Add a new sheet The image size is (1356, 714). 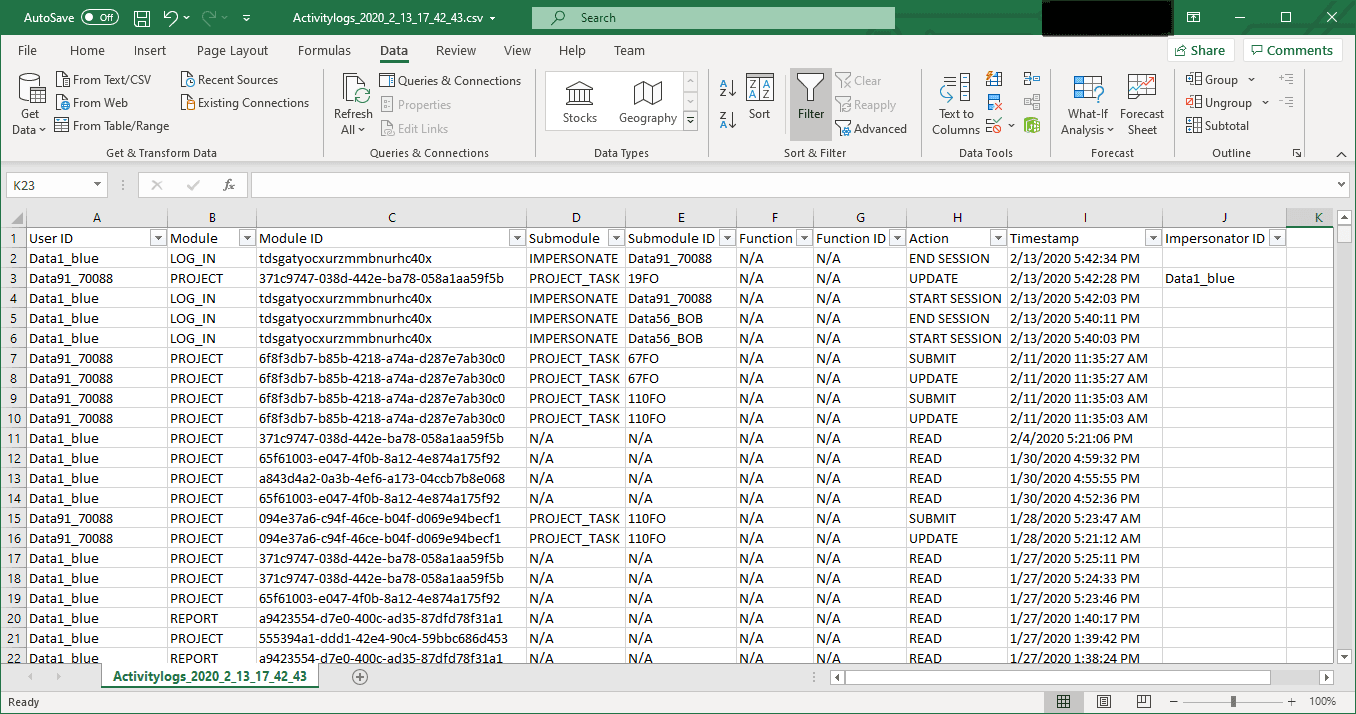point(360,677)
